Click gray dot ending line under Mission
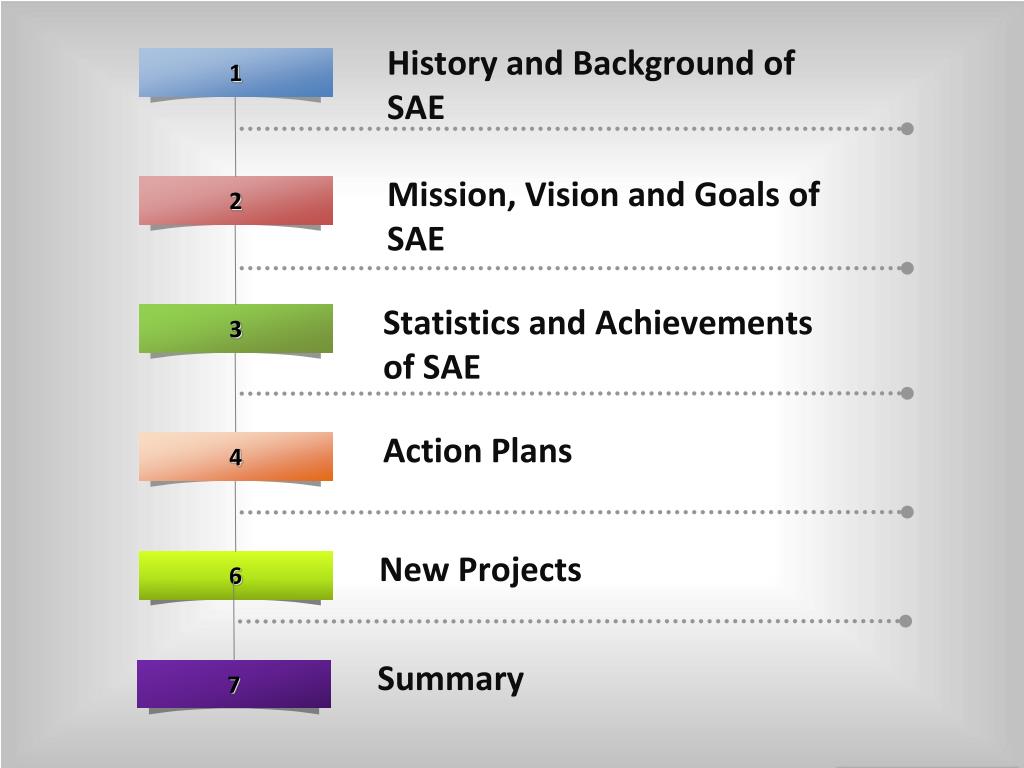Screen dimensions: 1024x768 906,268
